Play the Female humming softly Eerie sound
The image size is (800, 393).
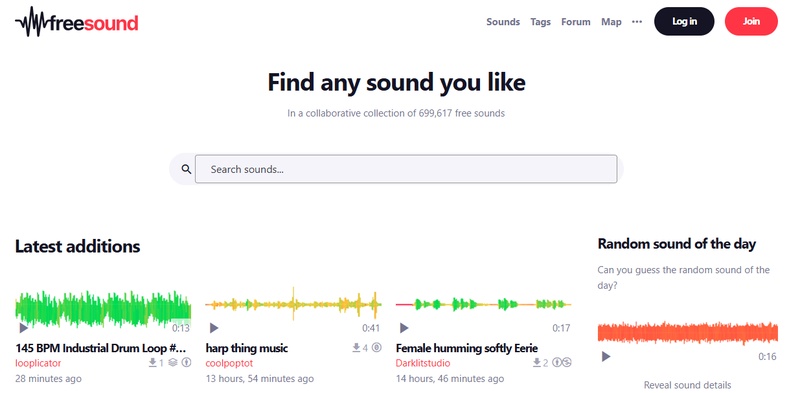point(404,328)
